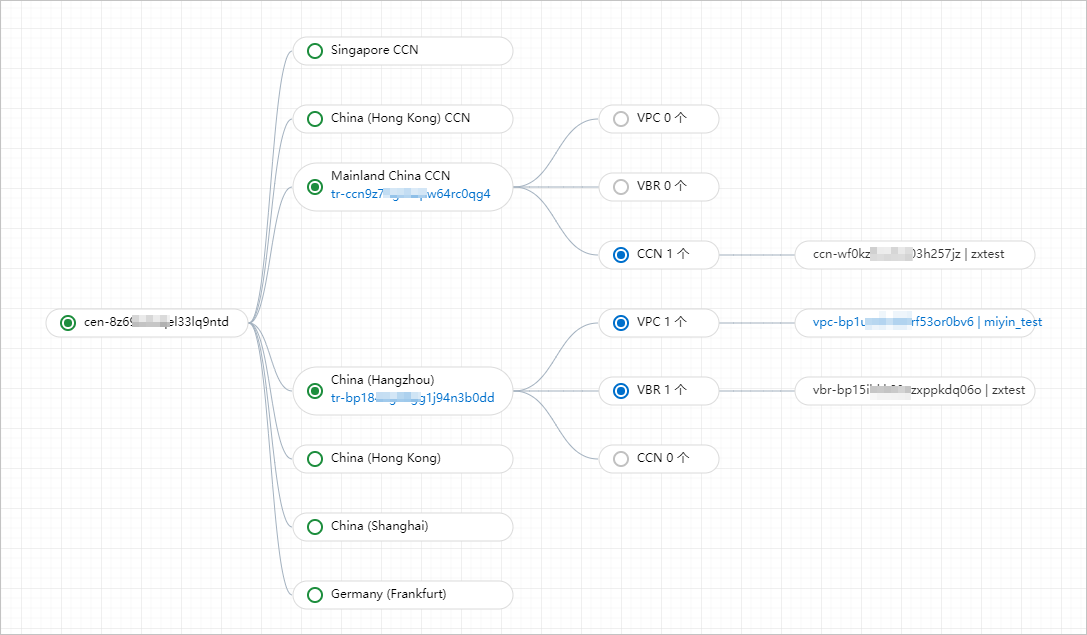
Task: Collapse the 'CCN 1' group under Mainland China
Action: 659,254
